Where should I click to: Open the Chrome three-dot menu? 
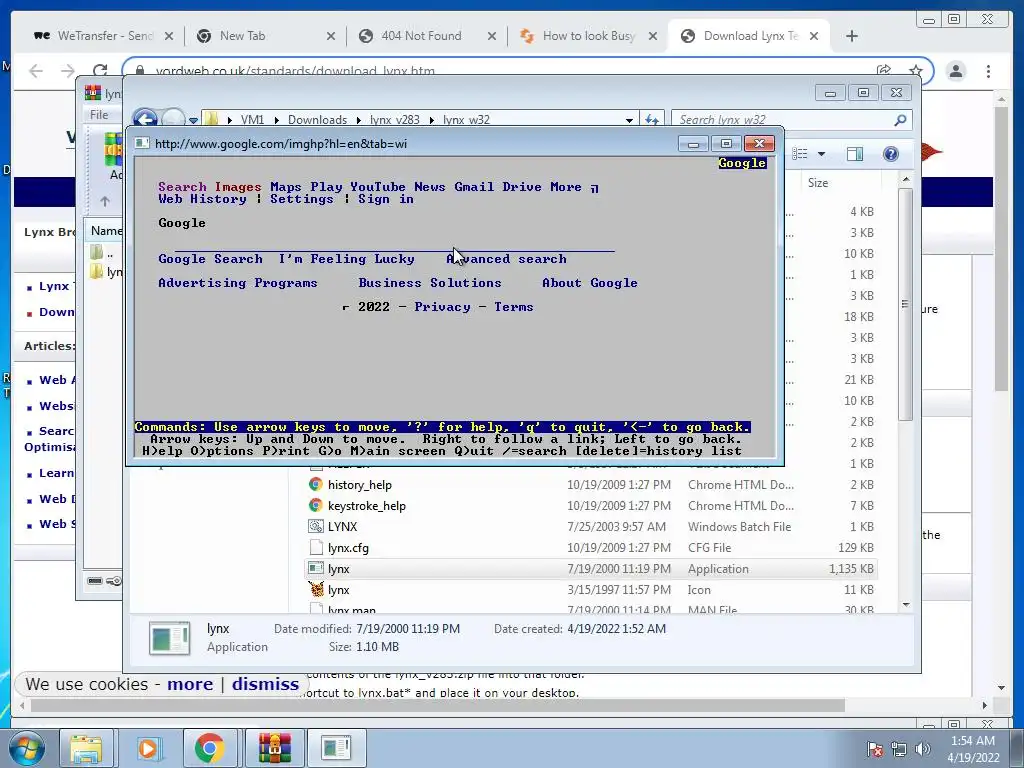click(988, 71)
